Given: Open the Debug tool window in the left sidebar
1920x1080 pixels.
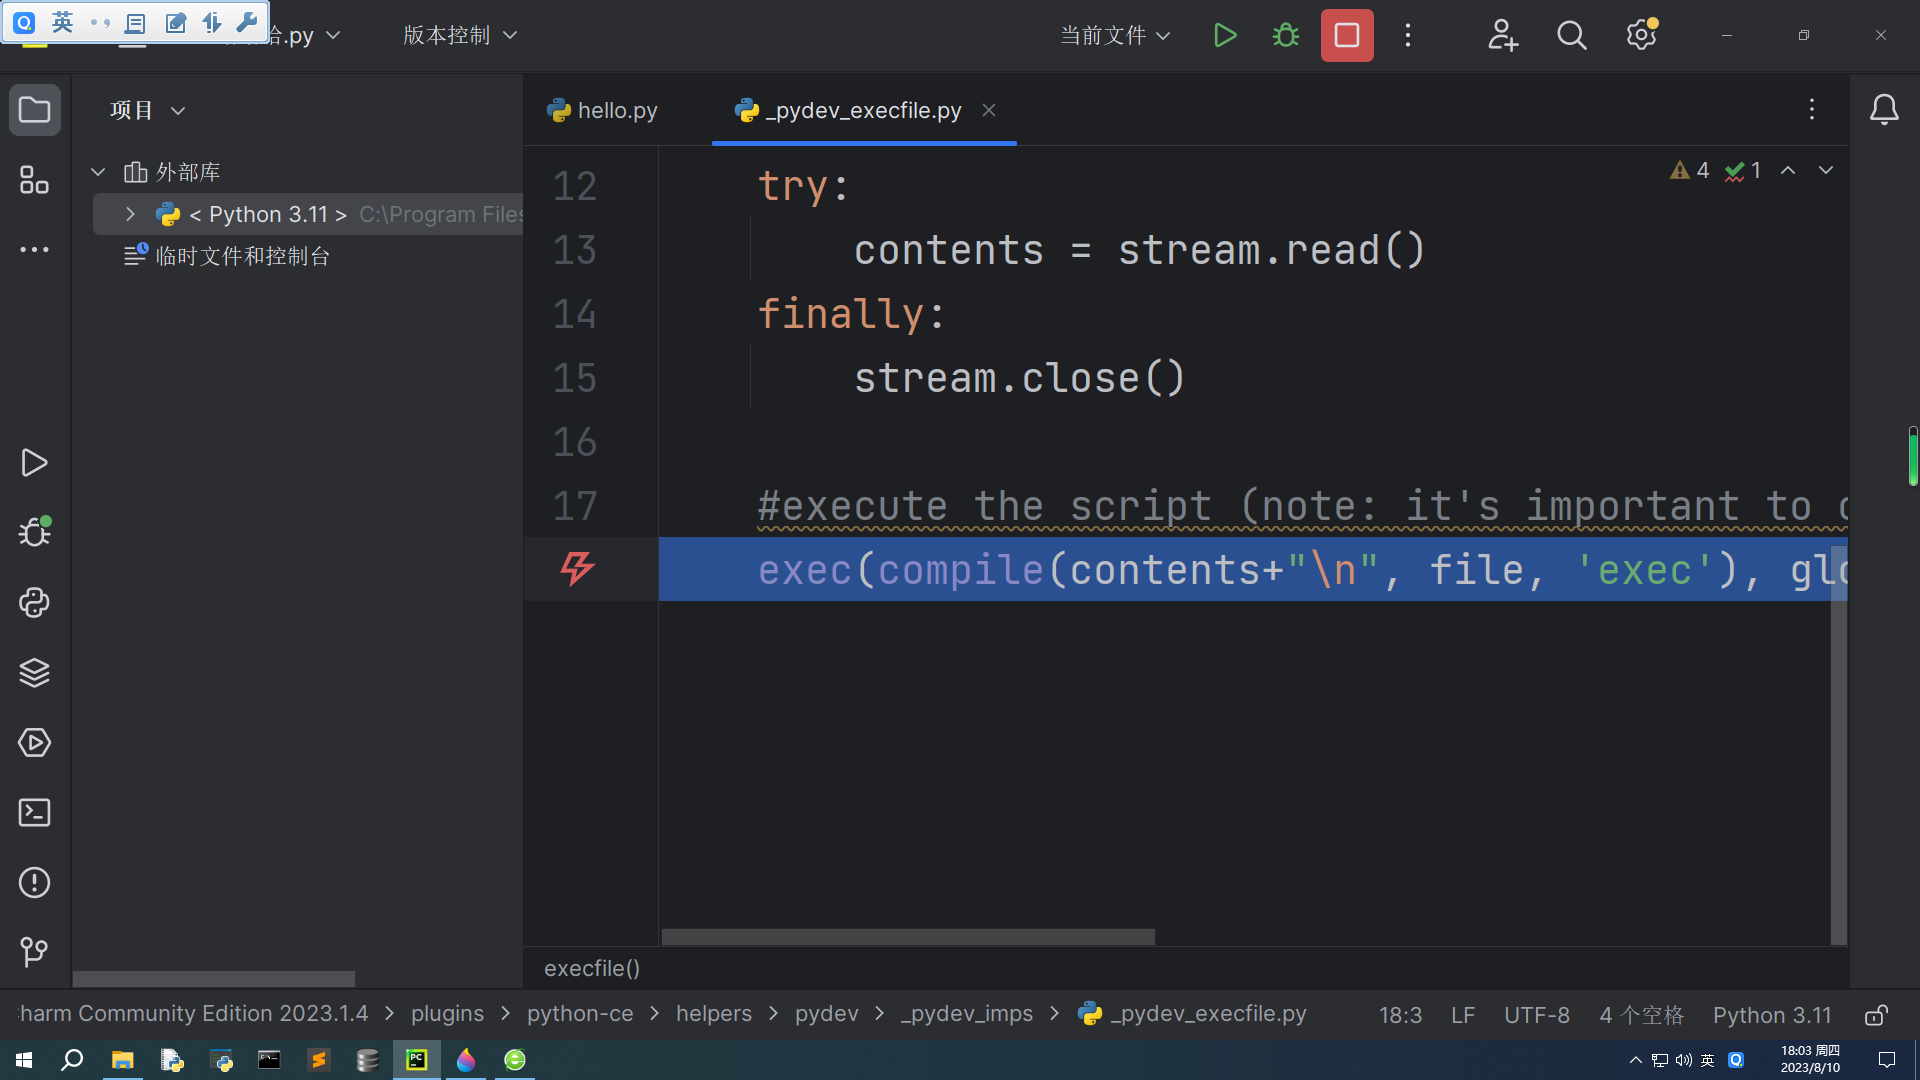Looking at the screenshot, I should tap(35, 532).
